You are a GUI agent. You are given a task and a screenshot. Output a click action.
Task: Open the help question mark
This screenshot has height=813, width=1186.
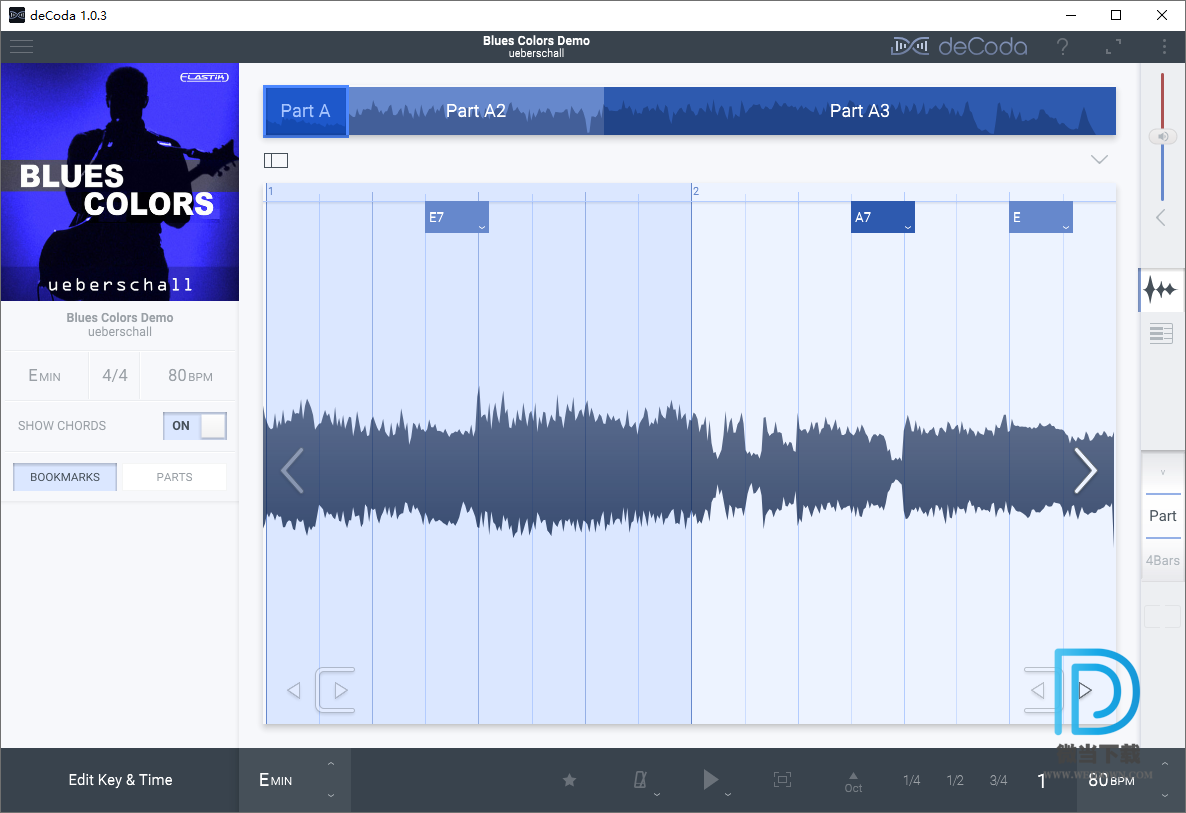pos(1063,47)
